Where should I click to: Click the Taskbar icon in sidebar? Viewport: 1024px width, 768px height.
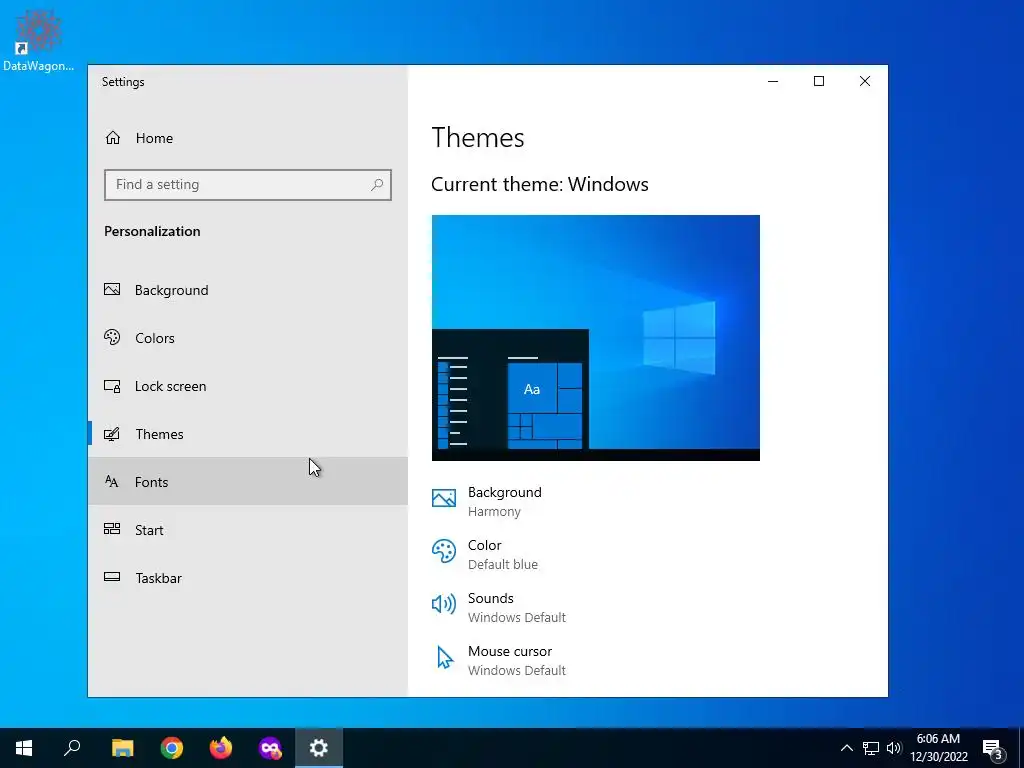click(x=112, y=577)
